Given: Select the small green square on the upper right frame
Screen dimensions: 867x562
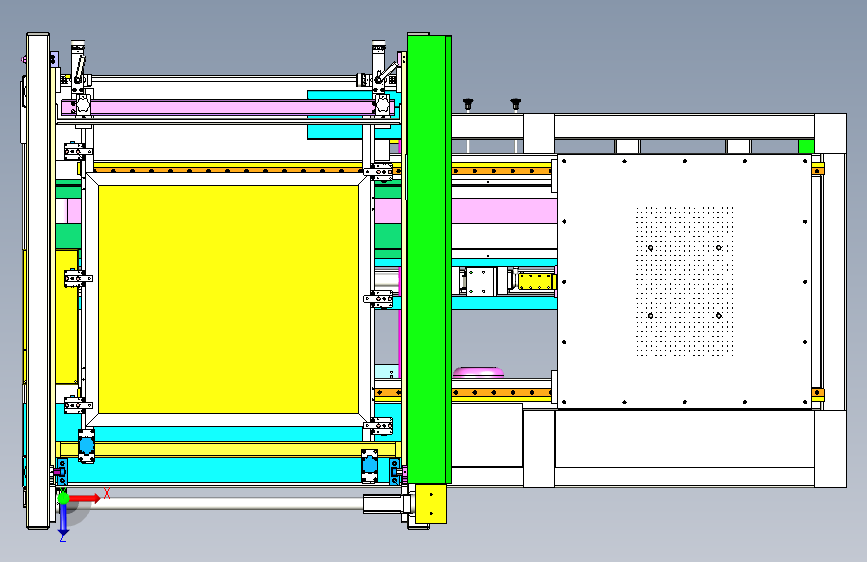Looking at the screenshot, I should (x=806, y=147).
